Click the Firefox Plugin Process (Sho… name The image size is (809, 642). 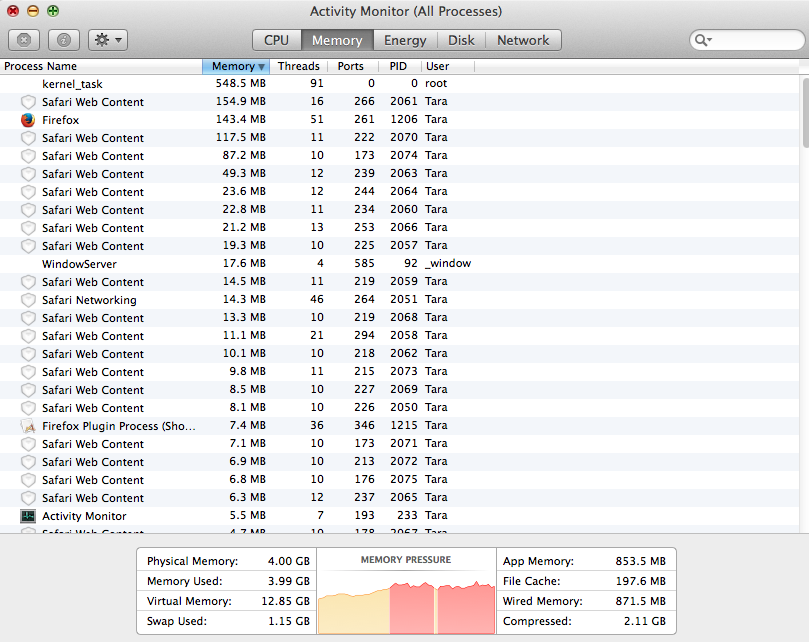(119, 426)
